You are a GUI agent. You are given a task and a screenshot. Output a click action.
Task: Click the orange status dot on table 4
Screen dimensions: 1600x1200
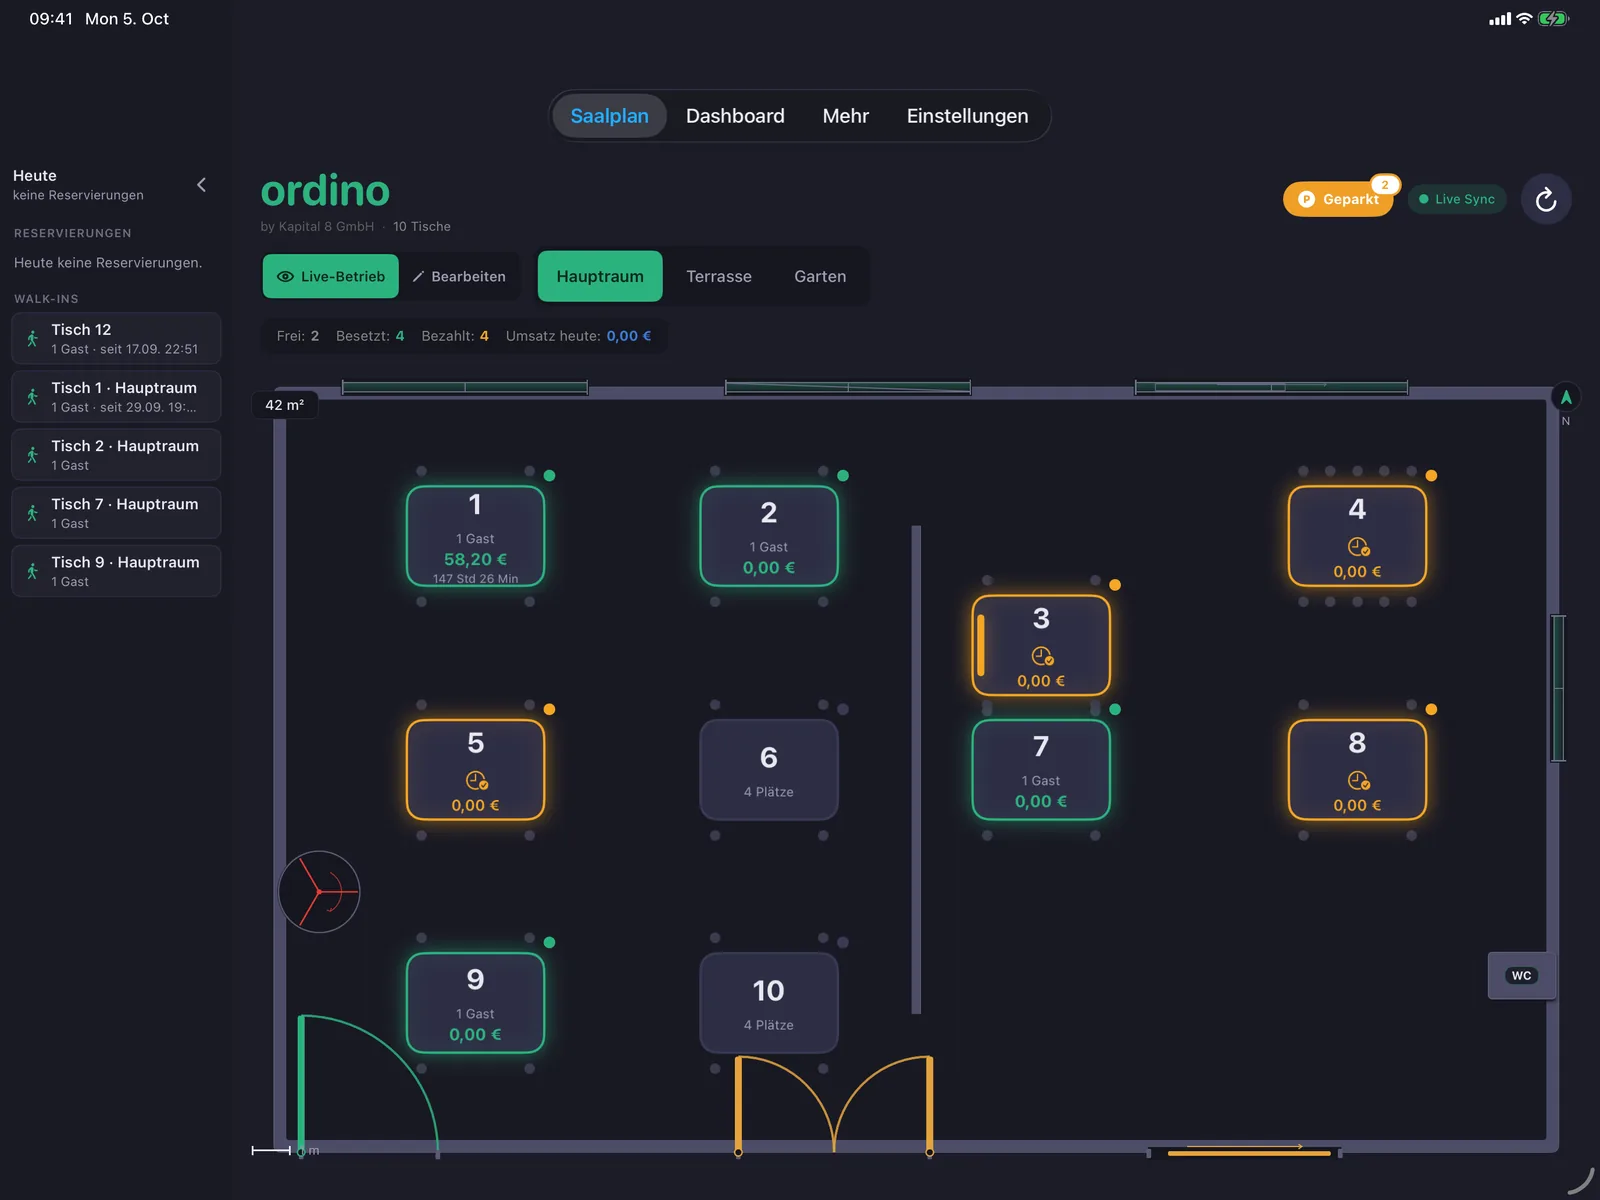[x=1431, y=476]
